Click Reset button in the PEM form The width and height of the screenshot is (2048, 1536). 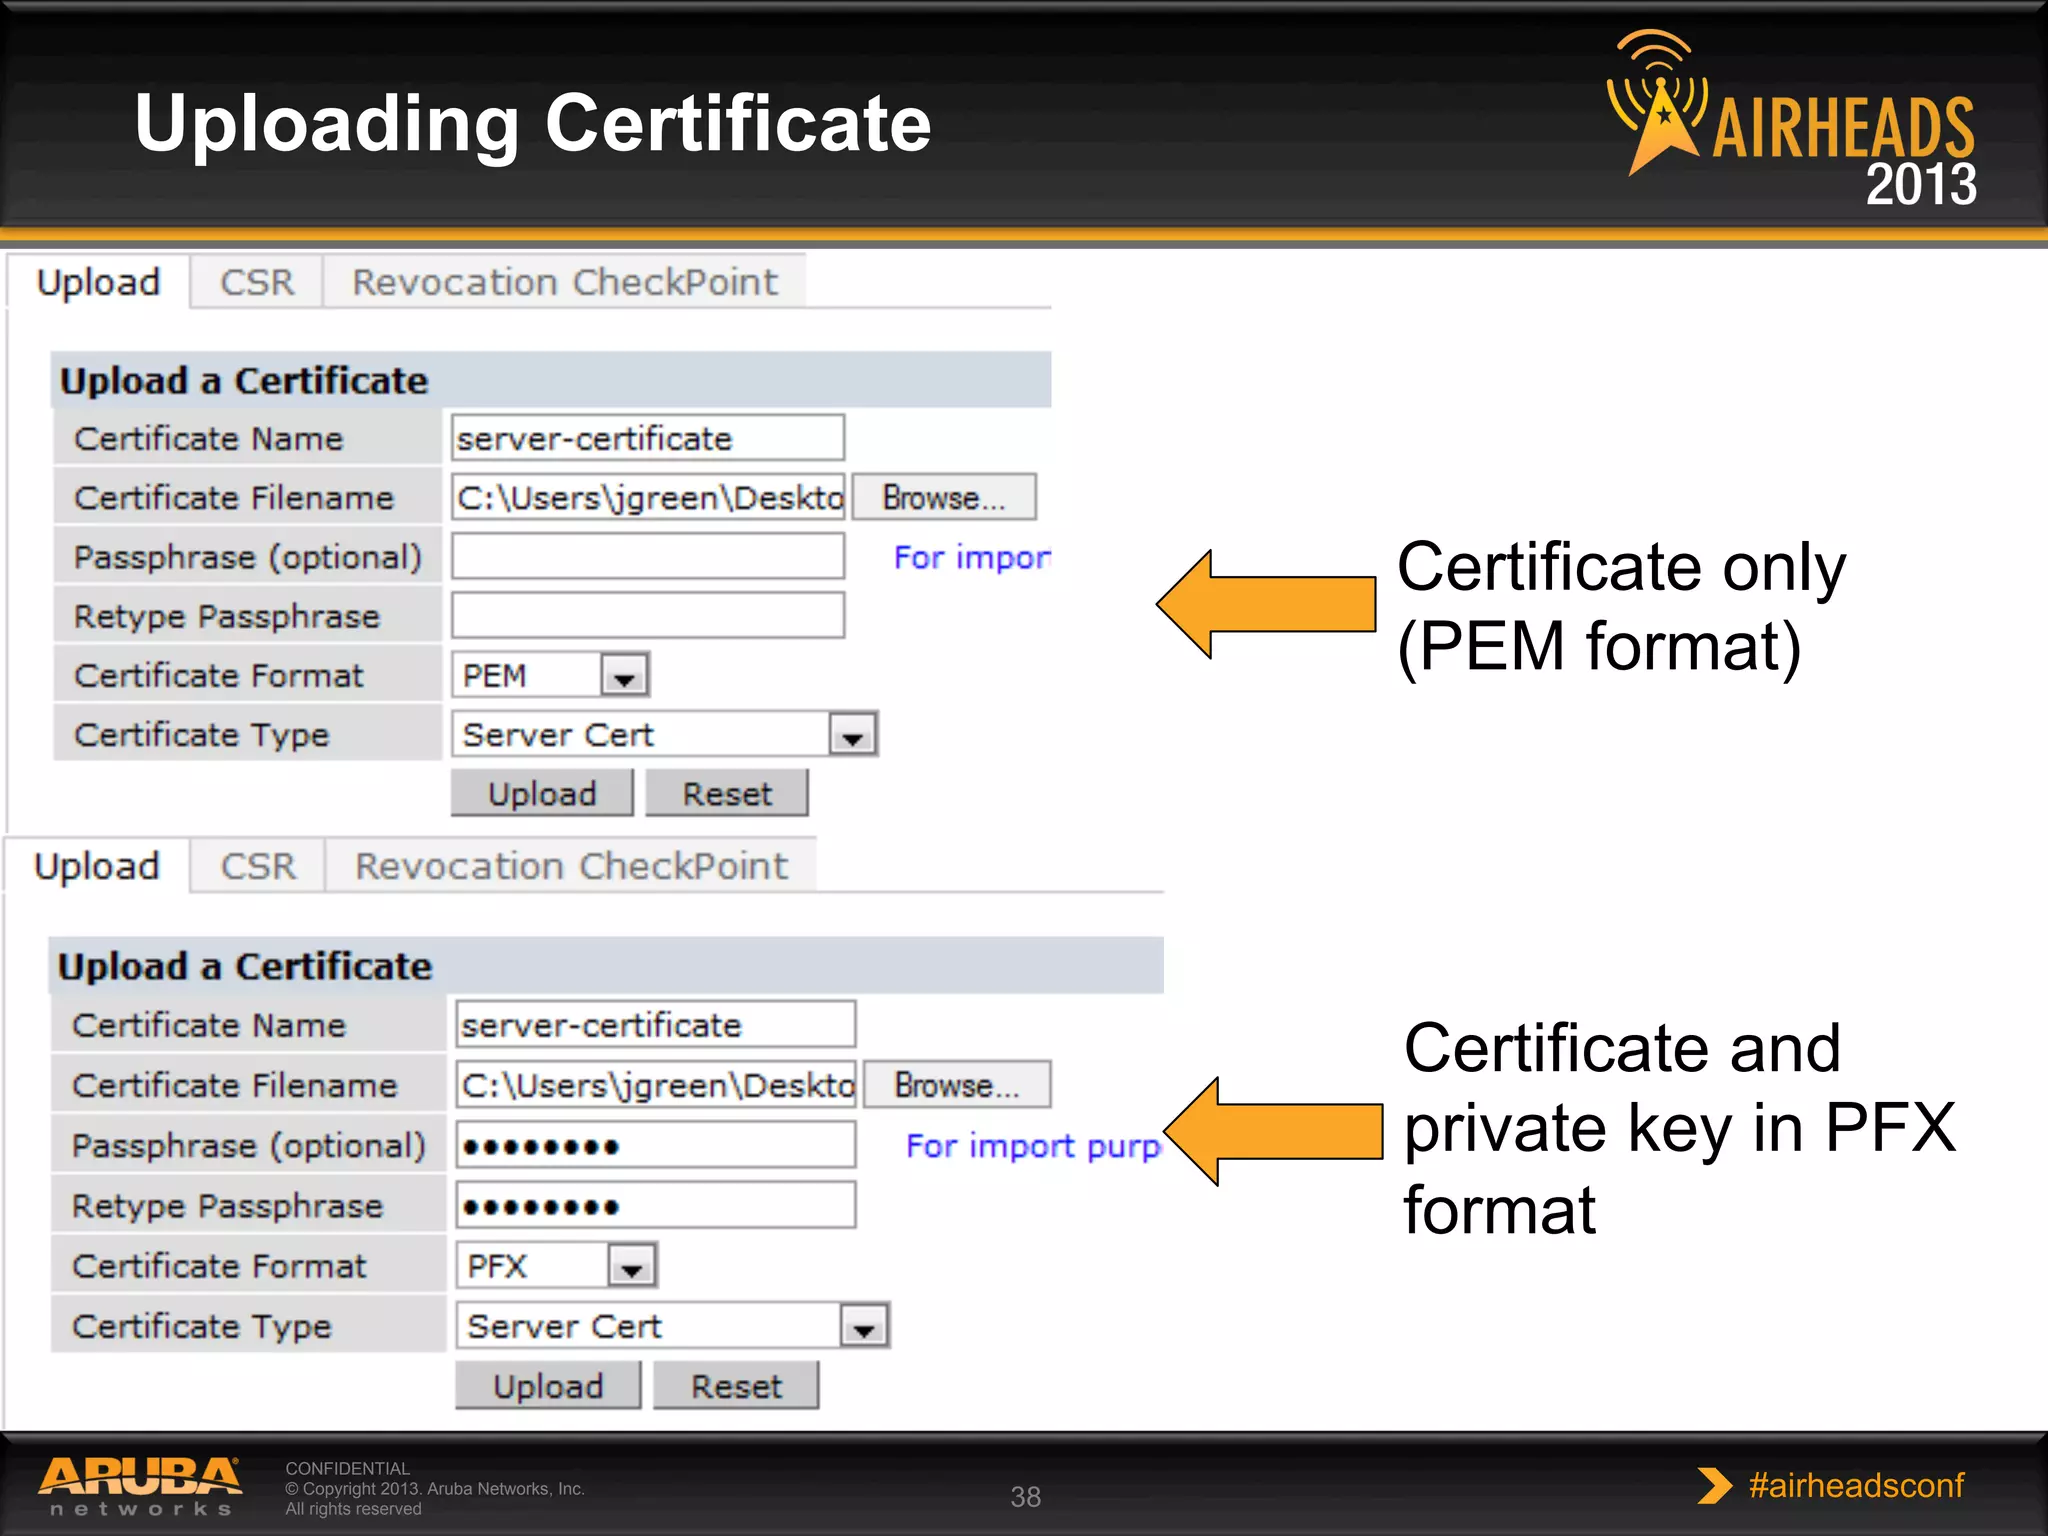point(727,793)
